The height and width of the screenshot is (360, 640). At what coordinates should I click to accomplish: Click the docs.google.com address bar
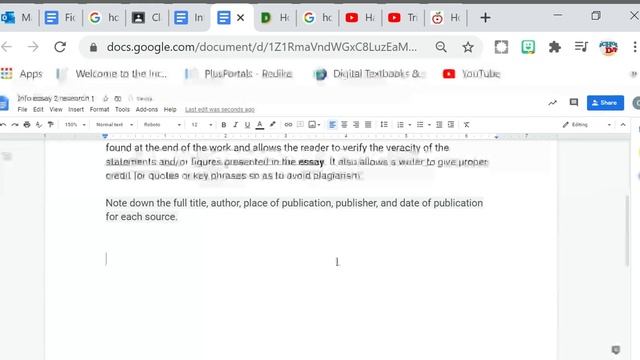click(262, 47)
